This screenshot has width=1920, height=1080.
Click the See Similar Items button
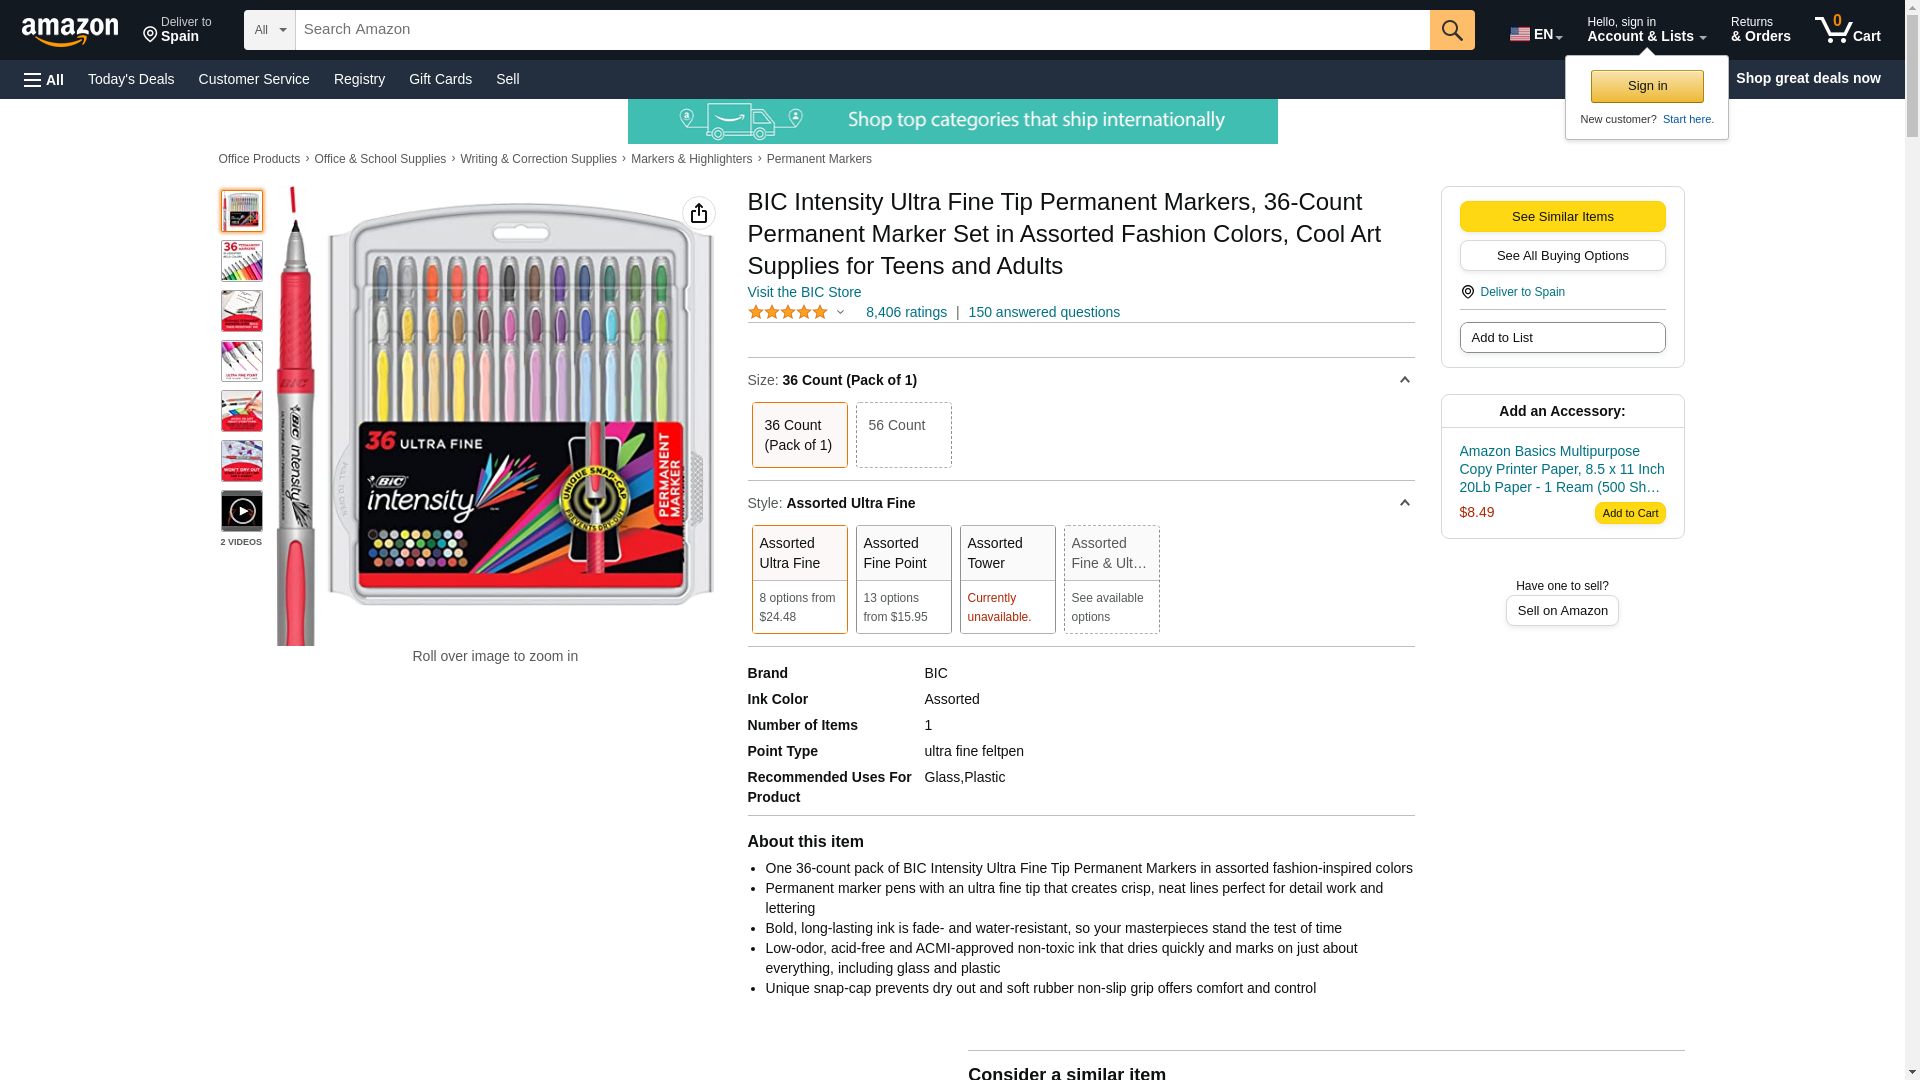[x=1562, y=217]
